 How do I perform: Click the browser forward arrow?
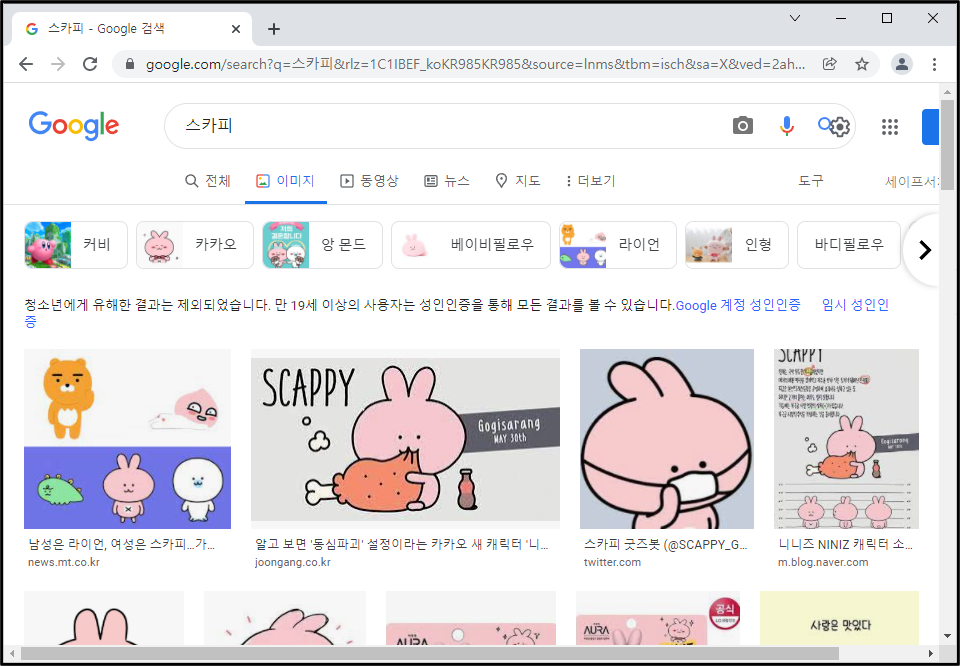click(58, 64)
